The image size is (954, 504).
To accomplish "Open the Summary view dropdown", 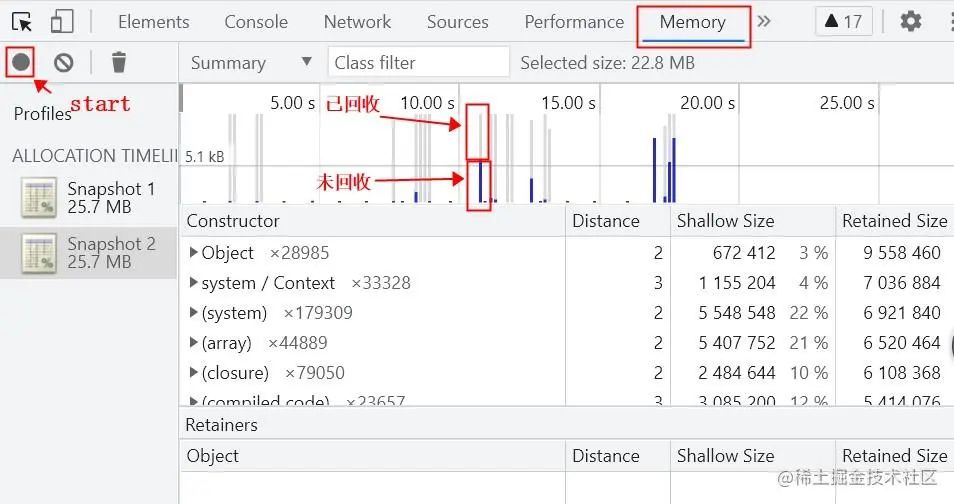I will click(251, 63).
